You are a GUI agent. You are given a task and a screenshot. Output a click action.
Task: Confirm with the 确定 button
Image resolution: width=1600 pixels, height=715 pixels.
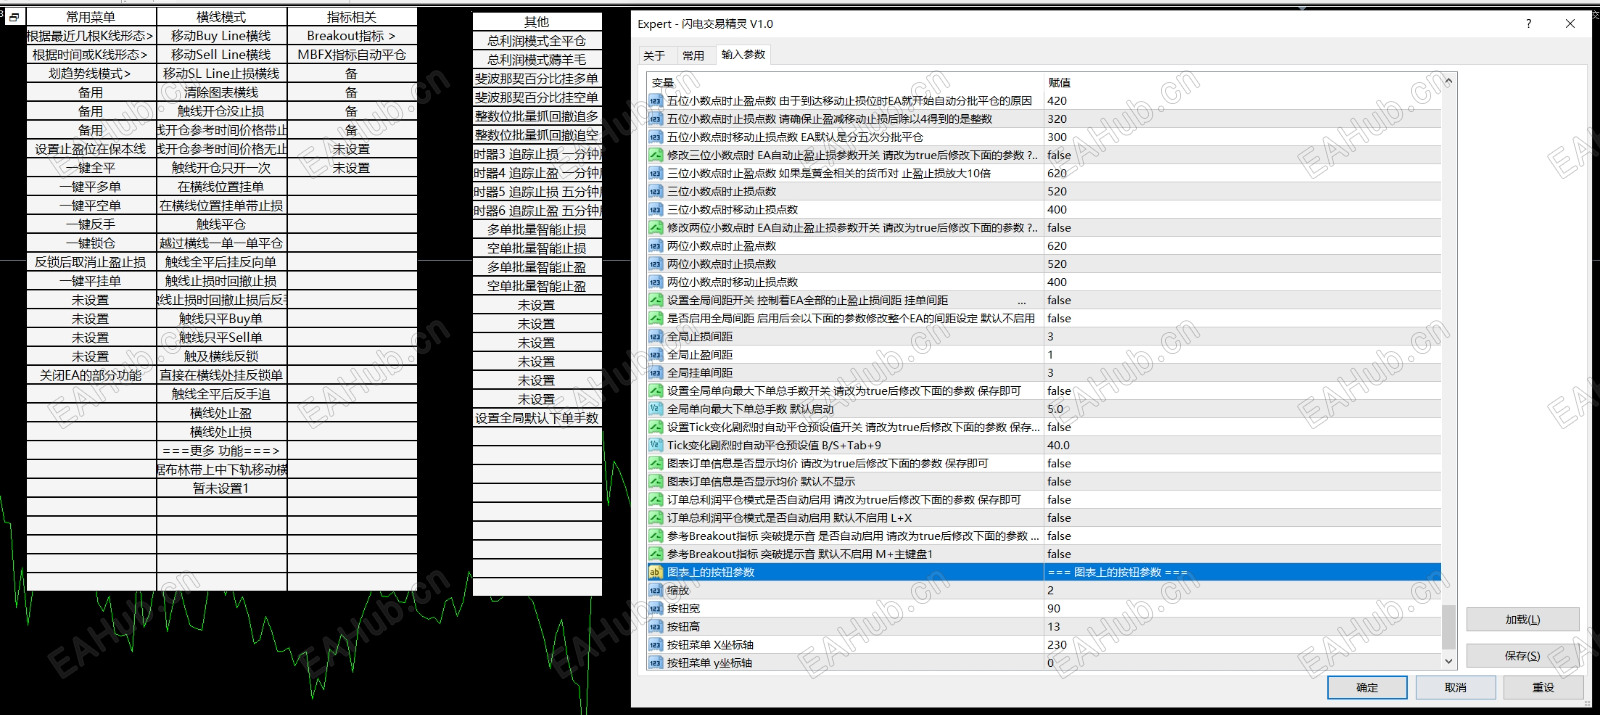[1367, 688]
